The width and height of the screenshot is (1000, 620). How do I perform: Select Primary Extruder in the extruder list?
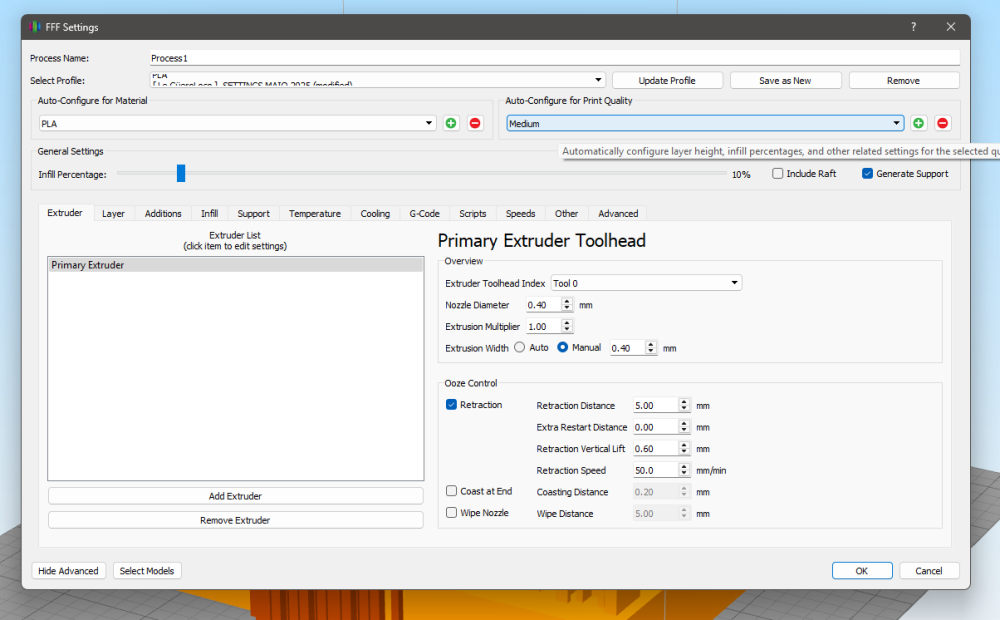235,265
